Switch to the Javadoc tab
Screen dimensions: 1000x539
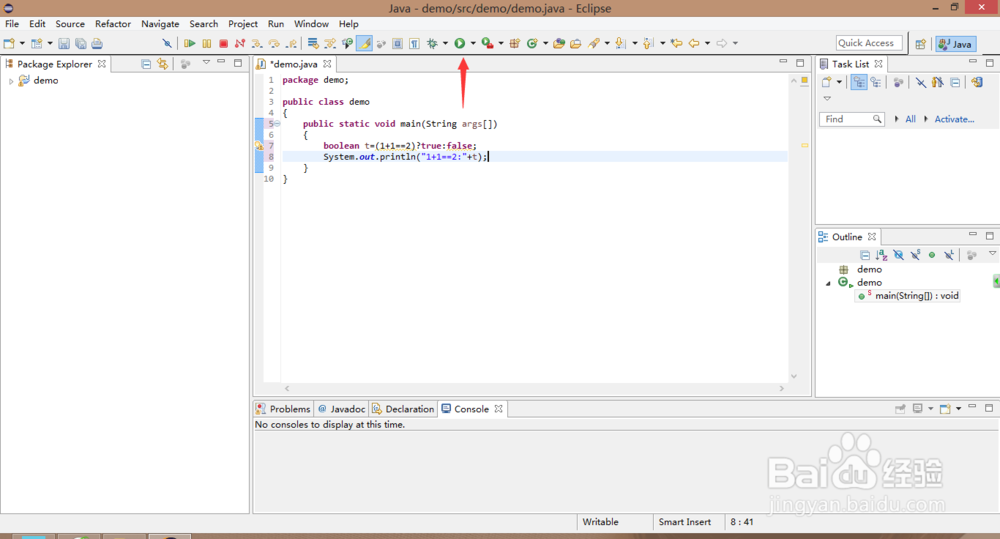coord(341,409)
